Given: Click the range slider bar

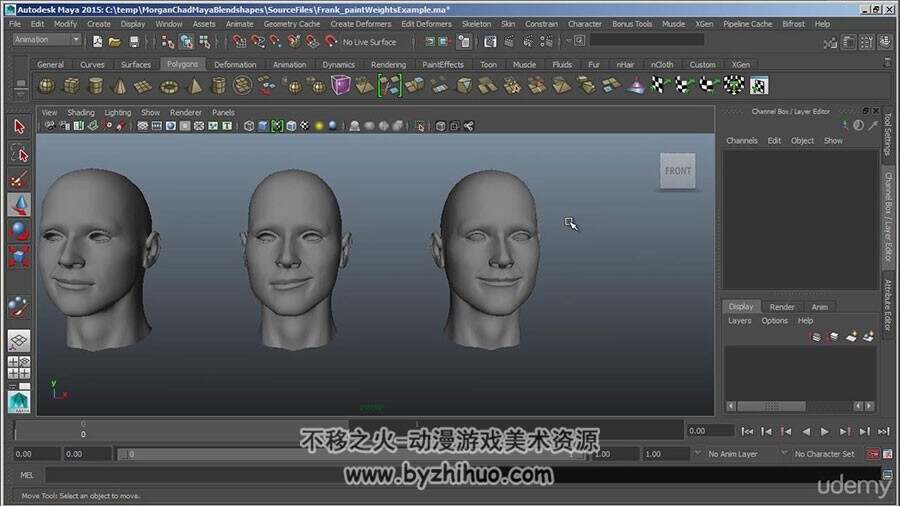Looking at the screenshot, I should coord(350,454).
